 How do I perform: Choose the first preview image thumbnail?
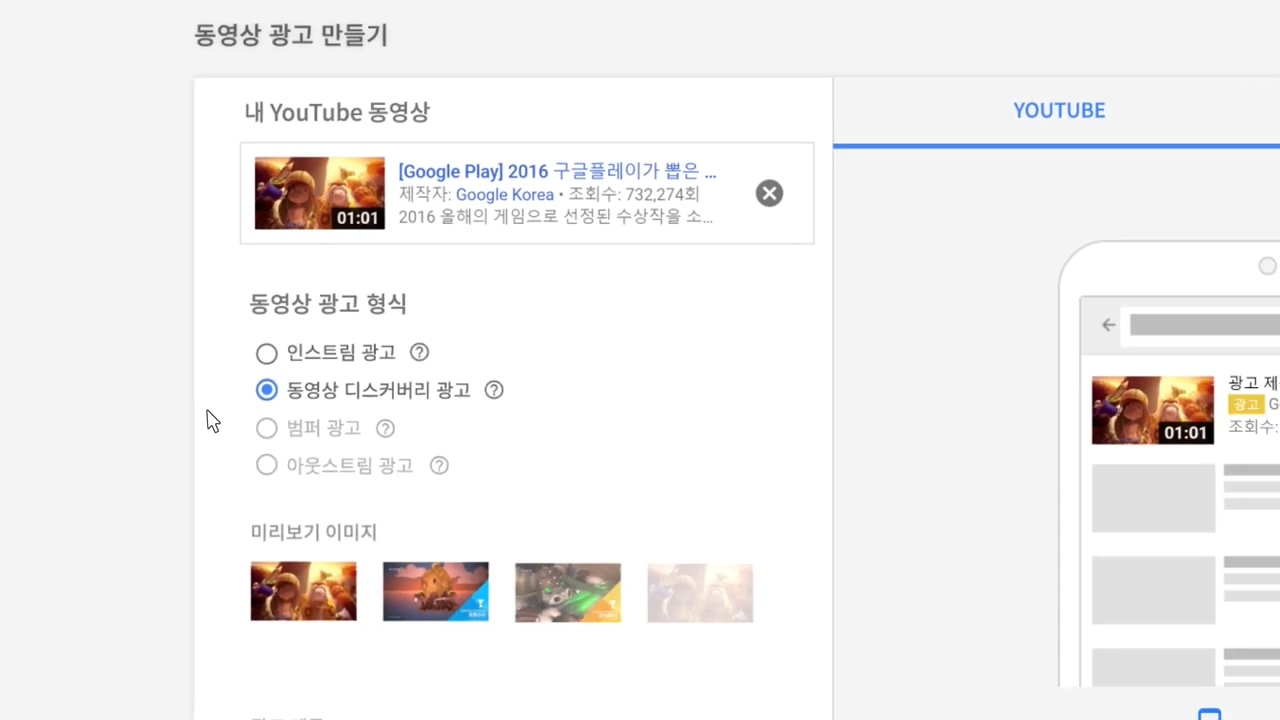click(x=303, y=592)
